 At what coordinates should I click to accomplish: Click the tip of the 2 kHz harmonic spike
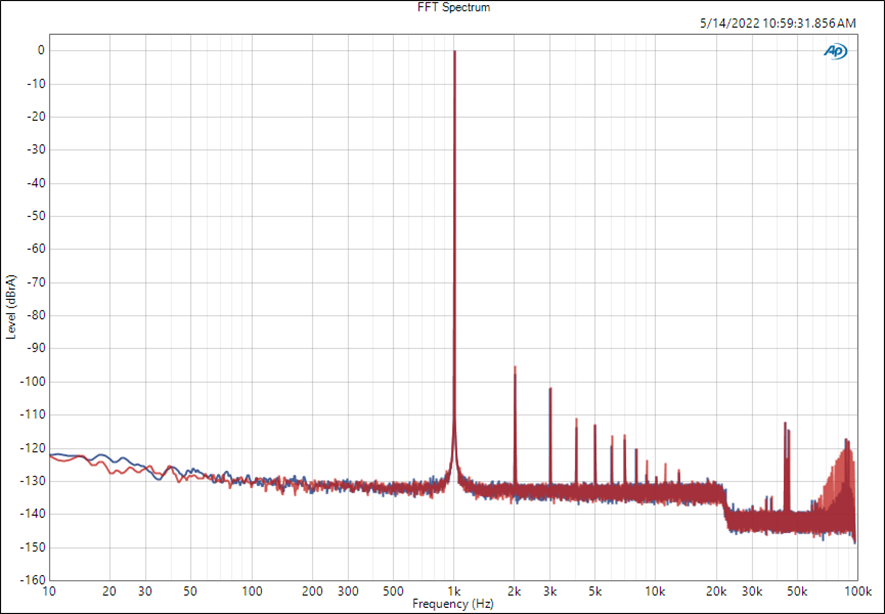point(515,367)
